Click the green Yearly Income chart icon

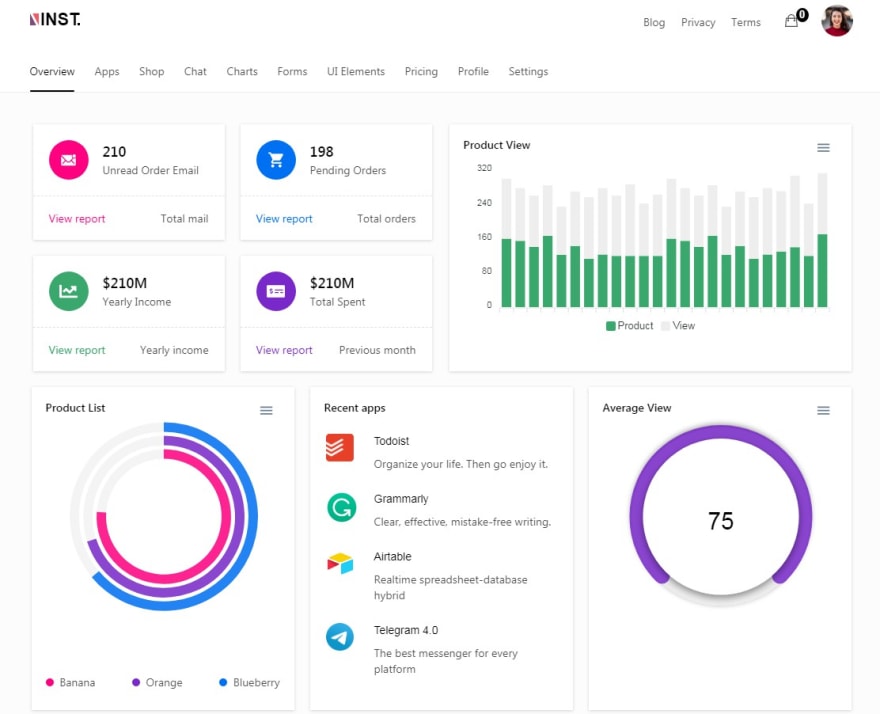tap(68, 291)
